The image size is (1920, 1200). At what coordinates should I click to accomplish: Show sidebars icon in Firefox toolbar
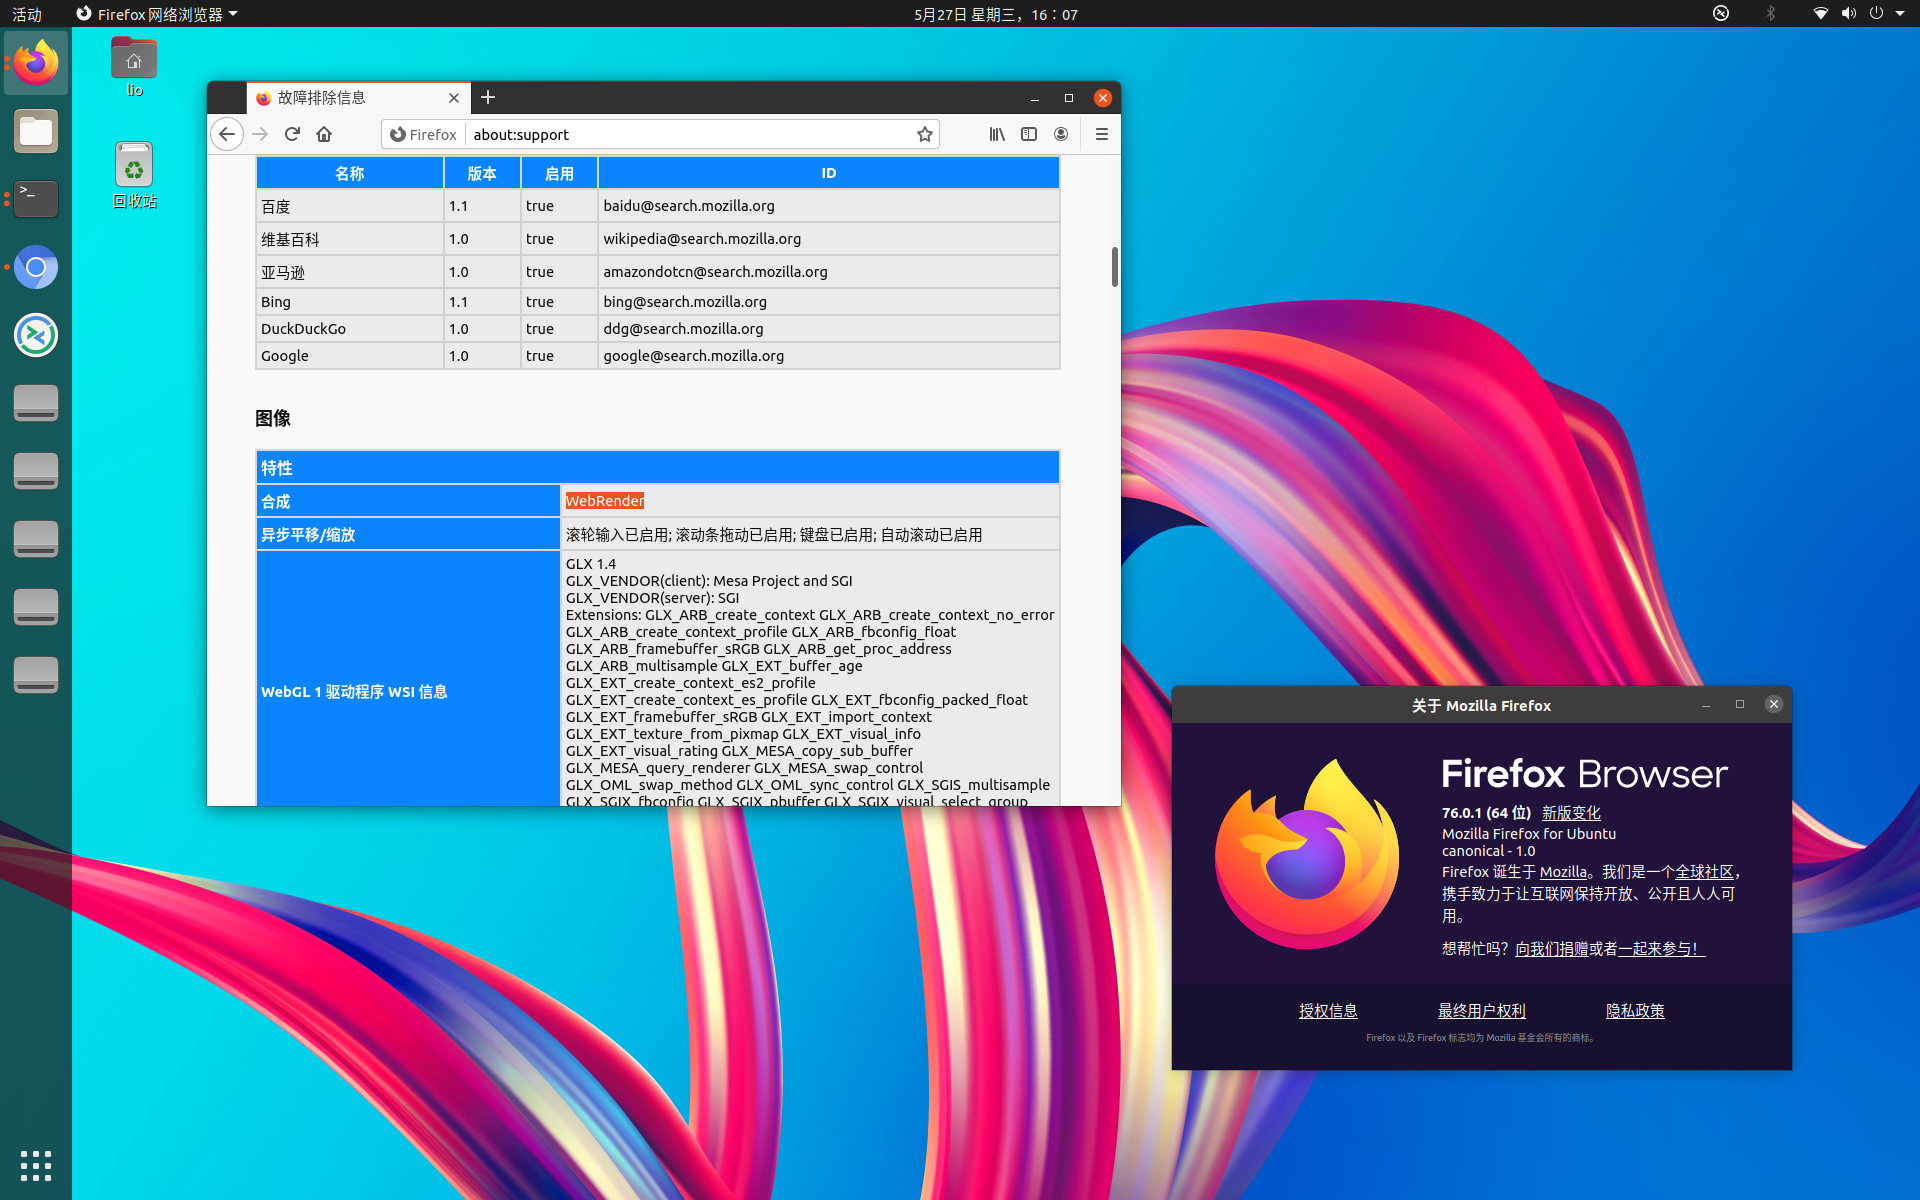point(1029,134)
